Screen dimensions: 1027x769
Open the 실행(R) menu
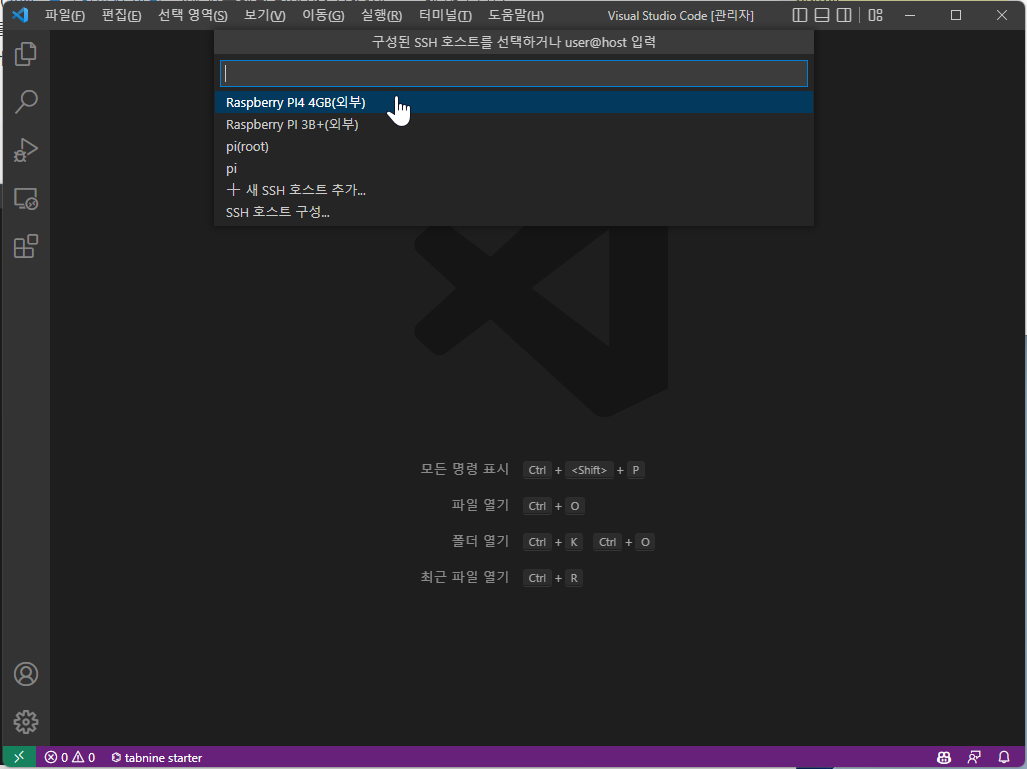coord(381,15)
